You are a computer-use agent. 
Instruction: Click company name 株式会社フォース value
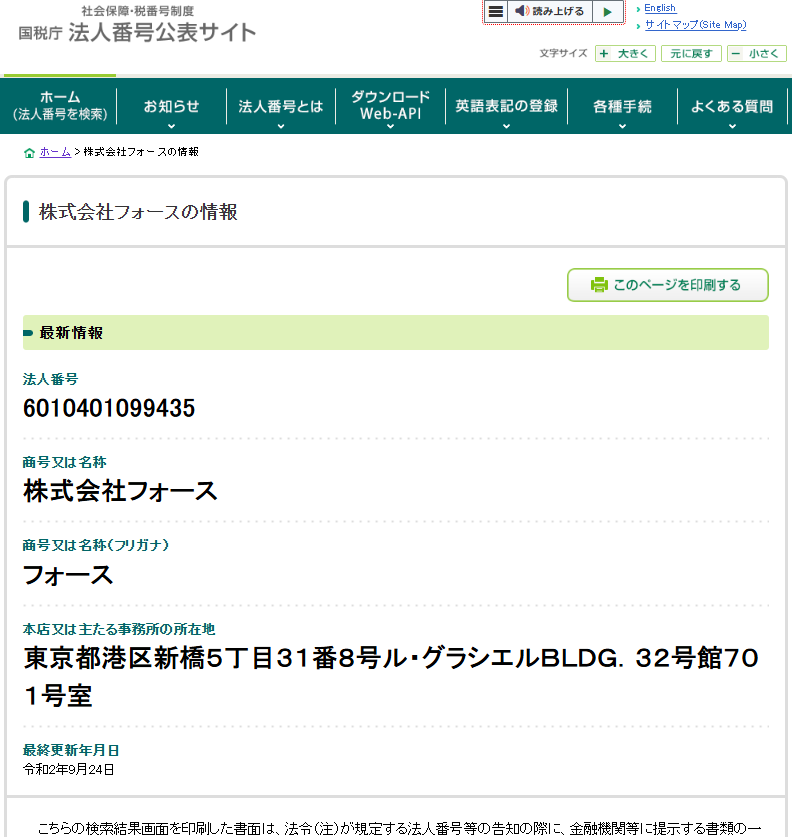(x=120, y=491)
